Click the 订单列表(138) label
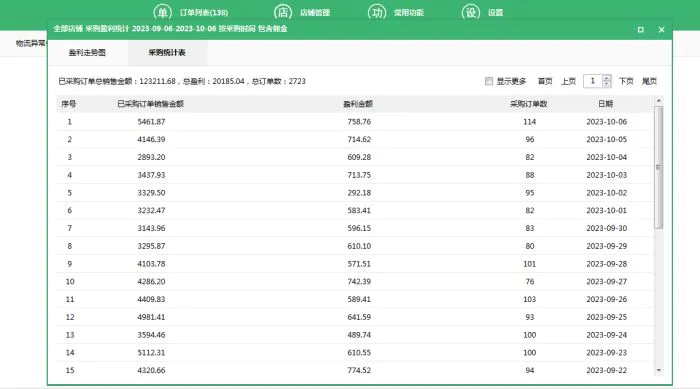This screenshot has width=700, height=389. (x=204, y=13)
